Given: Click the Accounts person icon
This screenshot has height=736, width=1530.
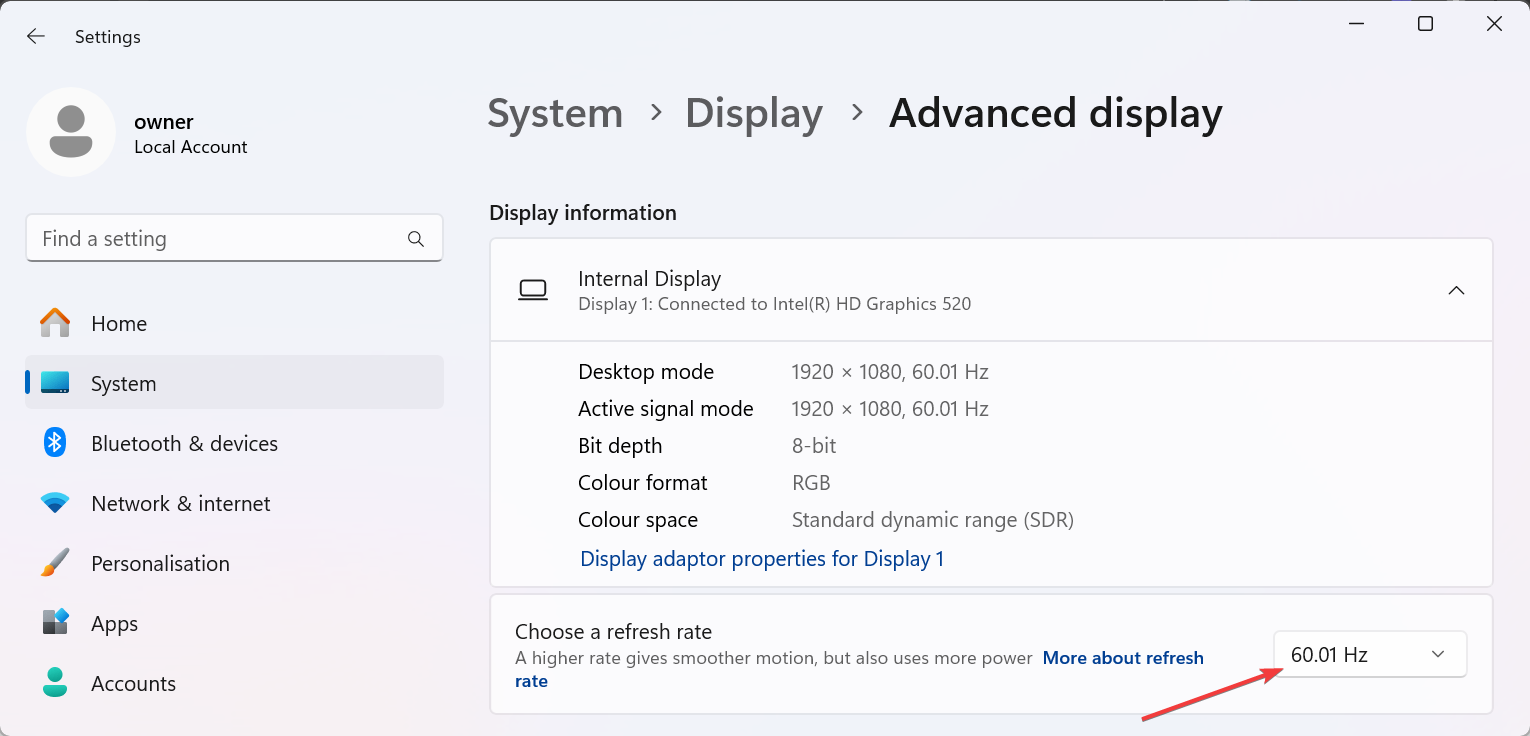Looking at the screenshot, I should pos(55,683).
